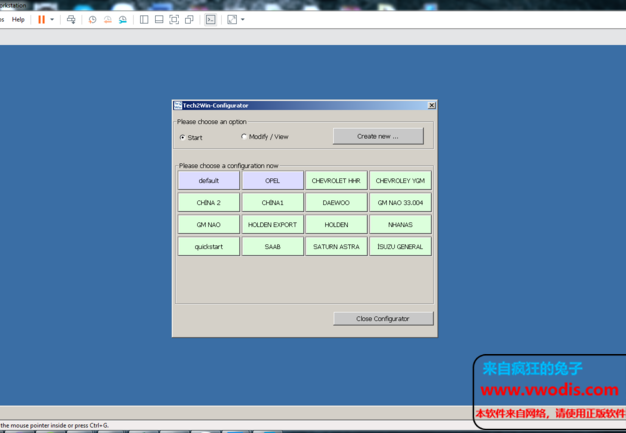The height and width of the screenshot is (433, 626).
Task: Pause the virtual machine in VMware
Action: click(x=42, y=20)
